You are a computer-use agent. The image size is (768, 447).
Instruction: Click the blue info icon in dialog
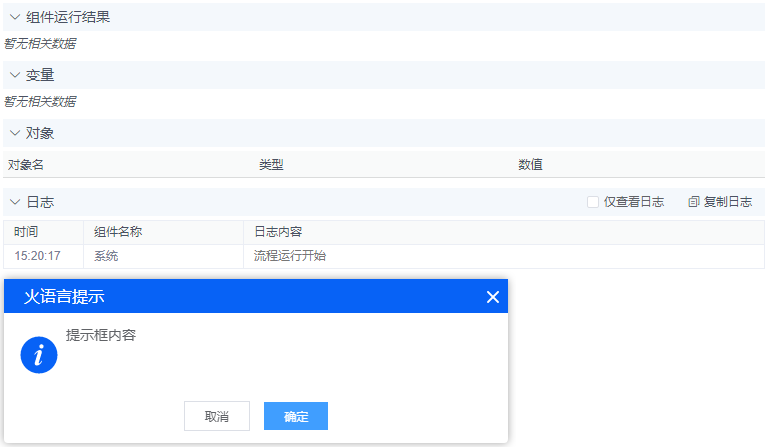pyautogui.click(x=39, y=355)
